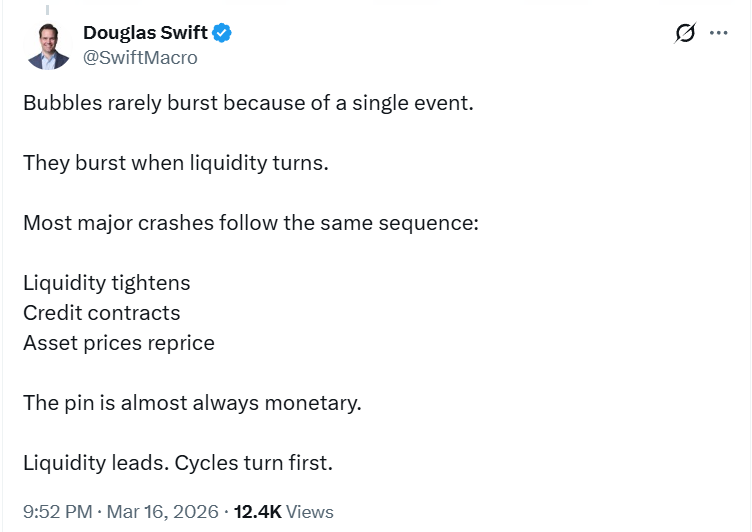Open Douglas Swift's profile picture
Image resolution: width=752 pixels, height=532 pixels.
[48, 46]
